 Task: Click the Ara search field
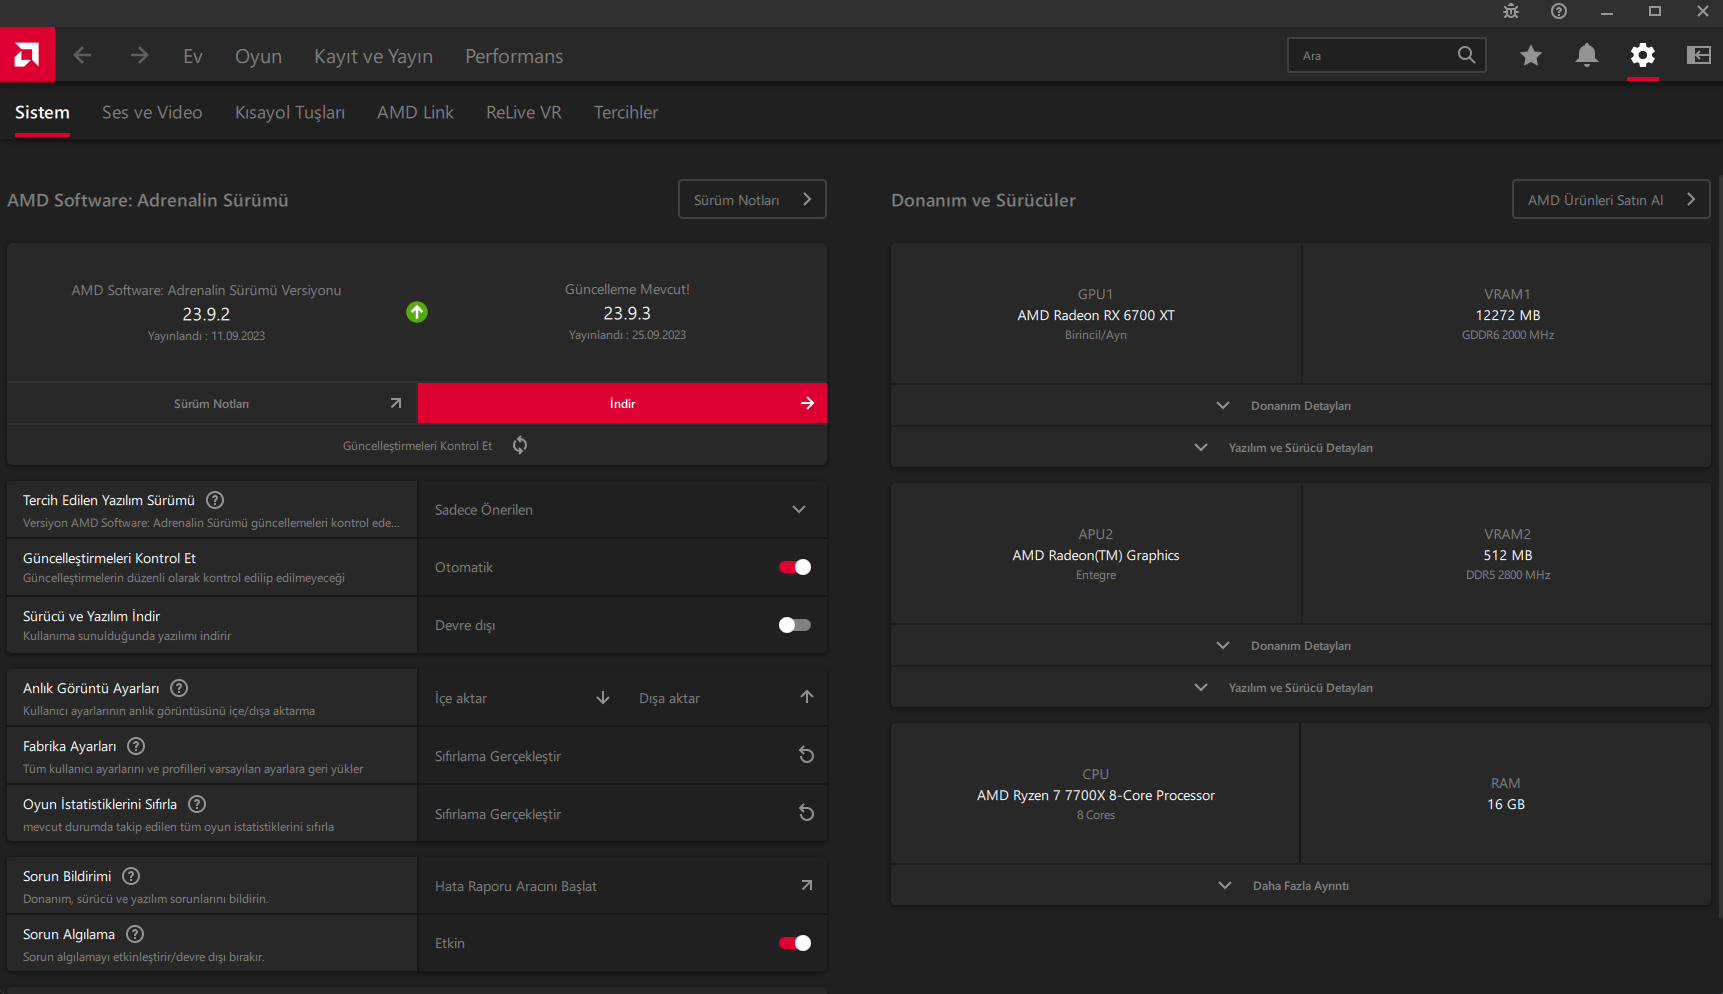[x=1372, y=56]
